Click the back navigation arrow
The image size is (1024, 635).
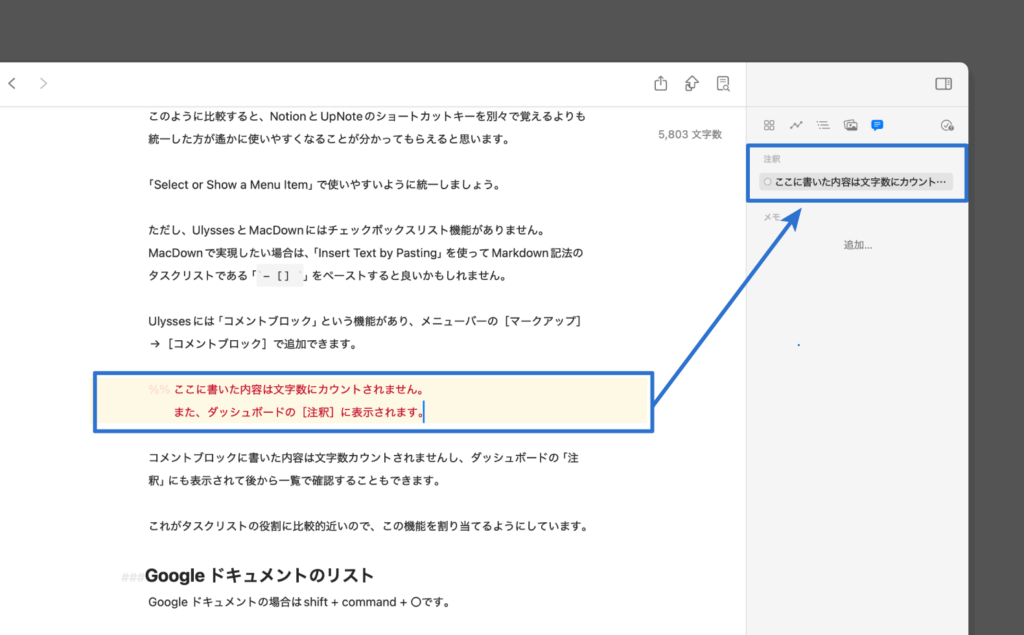point(12,84)
